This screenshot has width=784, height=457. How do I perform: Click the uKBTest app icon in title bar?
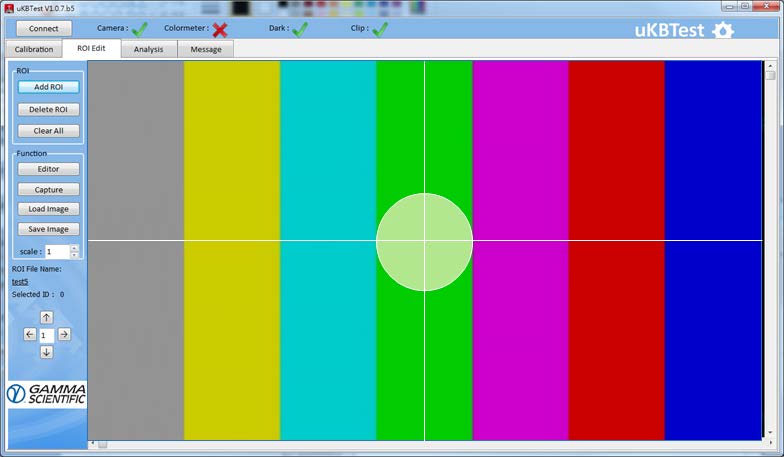8,8
